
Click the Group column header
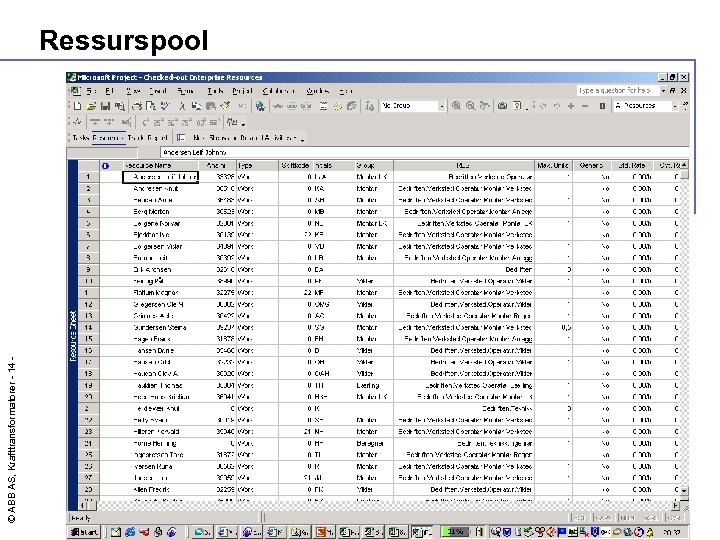click(x=374, y=165)
